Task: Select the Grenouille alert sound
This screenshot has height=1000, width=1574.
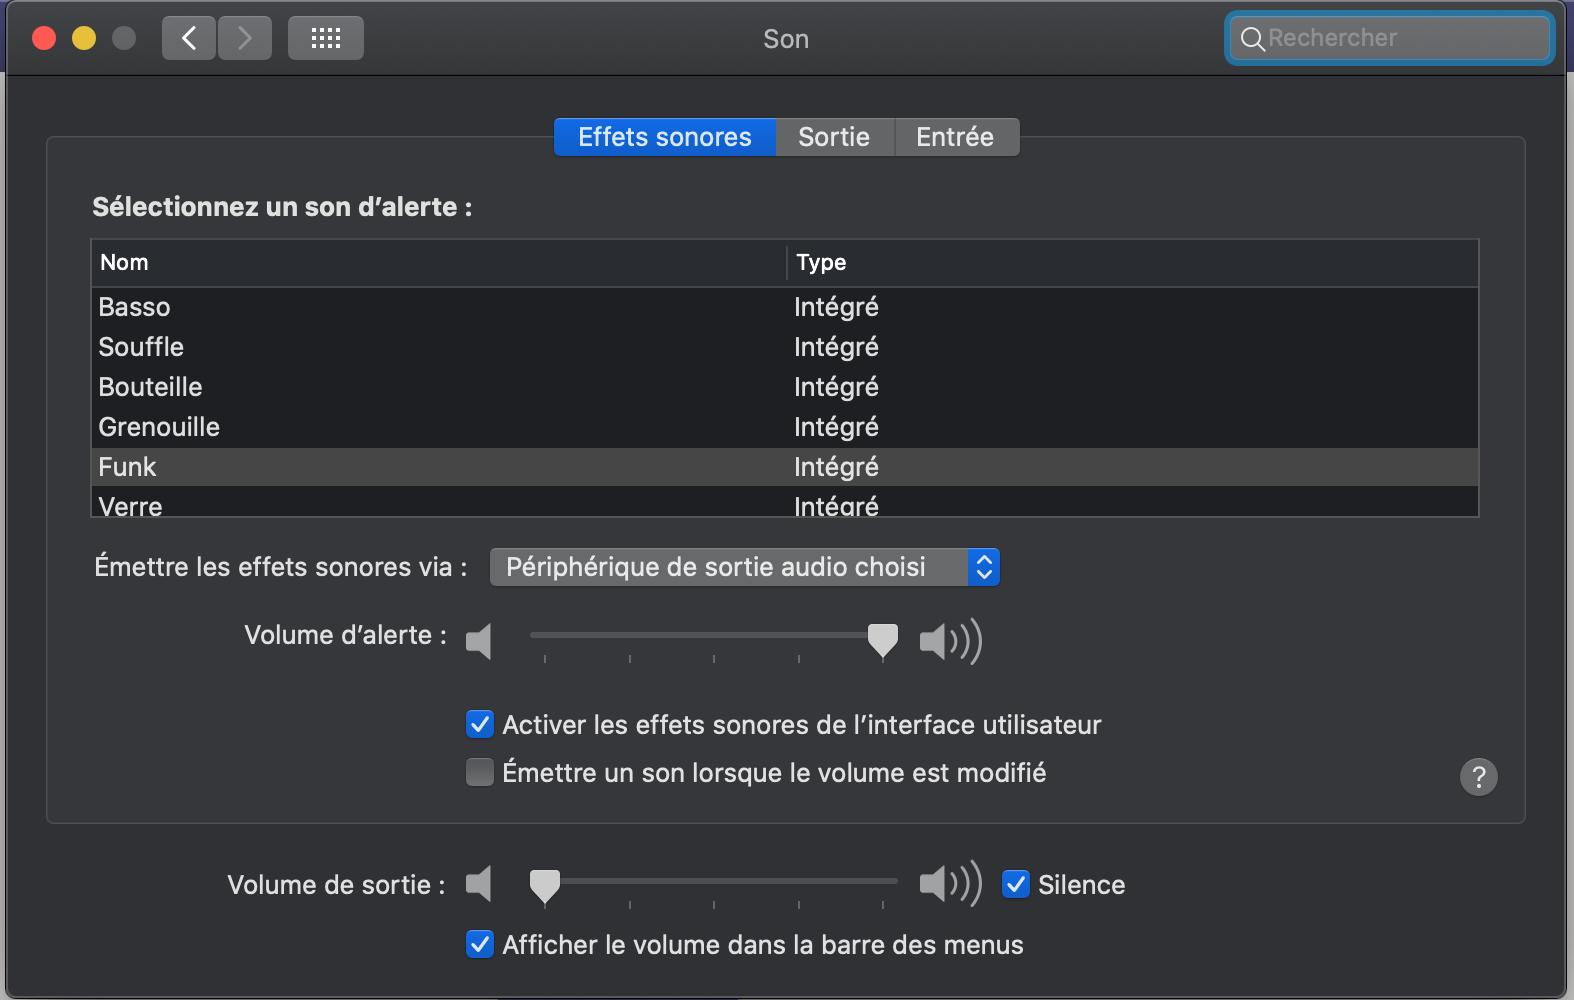Action: [160, 427]
